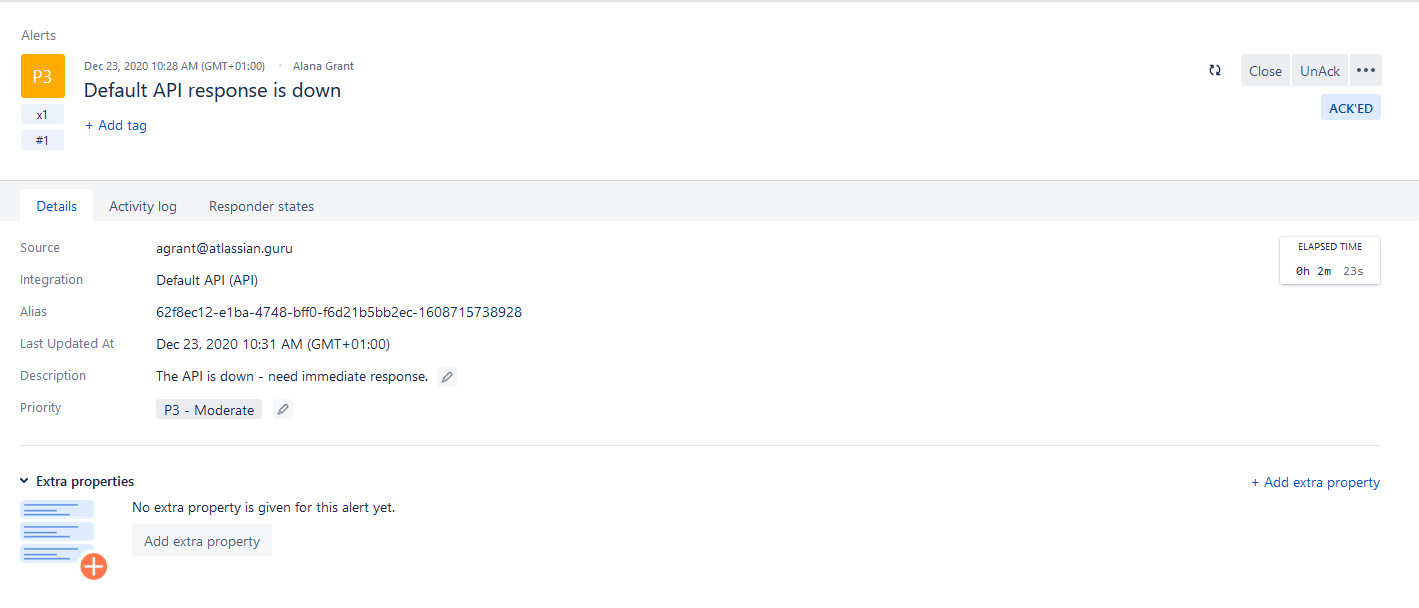Click the x1 count badge
Screen dimensions: 1419x608
click(x=42, y=114)
